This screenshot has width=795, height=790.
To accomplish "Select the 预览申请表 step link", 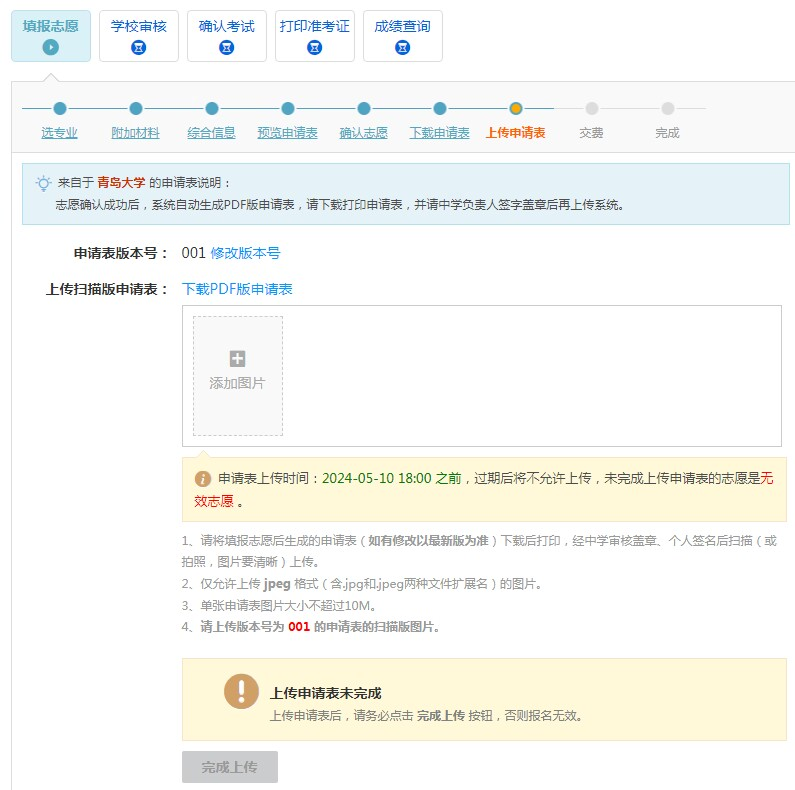I will [x=287, y=133].
